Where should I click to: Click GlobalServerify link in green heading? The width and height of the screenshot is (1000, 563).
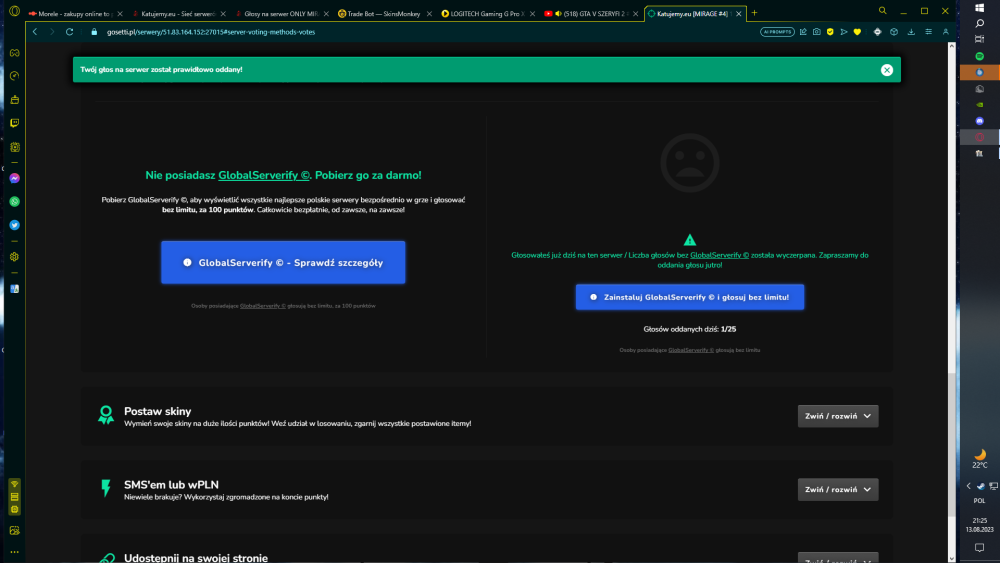coord(264,175)
